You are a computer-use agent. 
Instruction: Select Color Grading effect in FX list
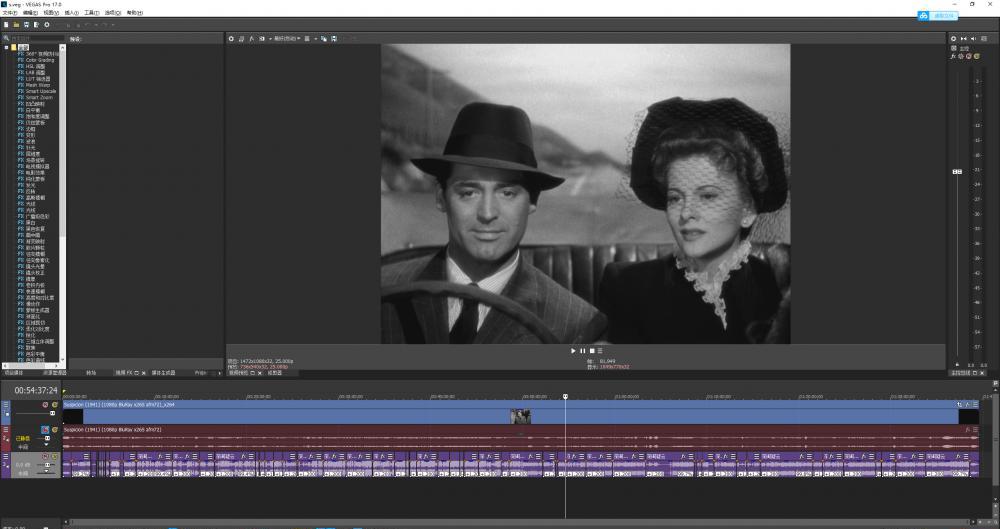pyautogui.click(x=40, y=60)
